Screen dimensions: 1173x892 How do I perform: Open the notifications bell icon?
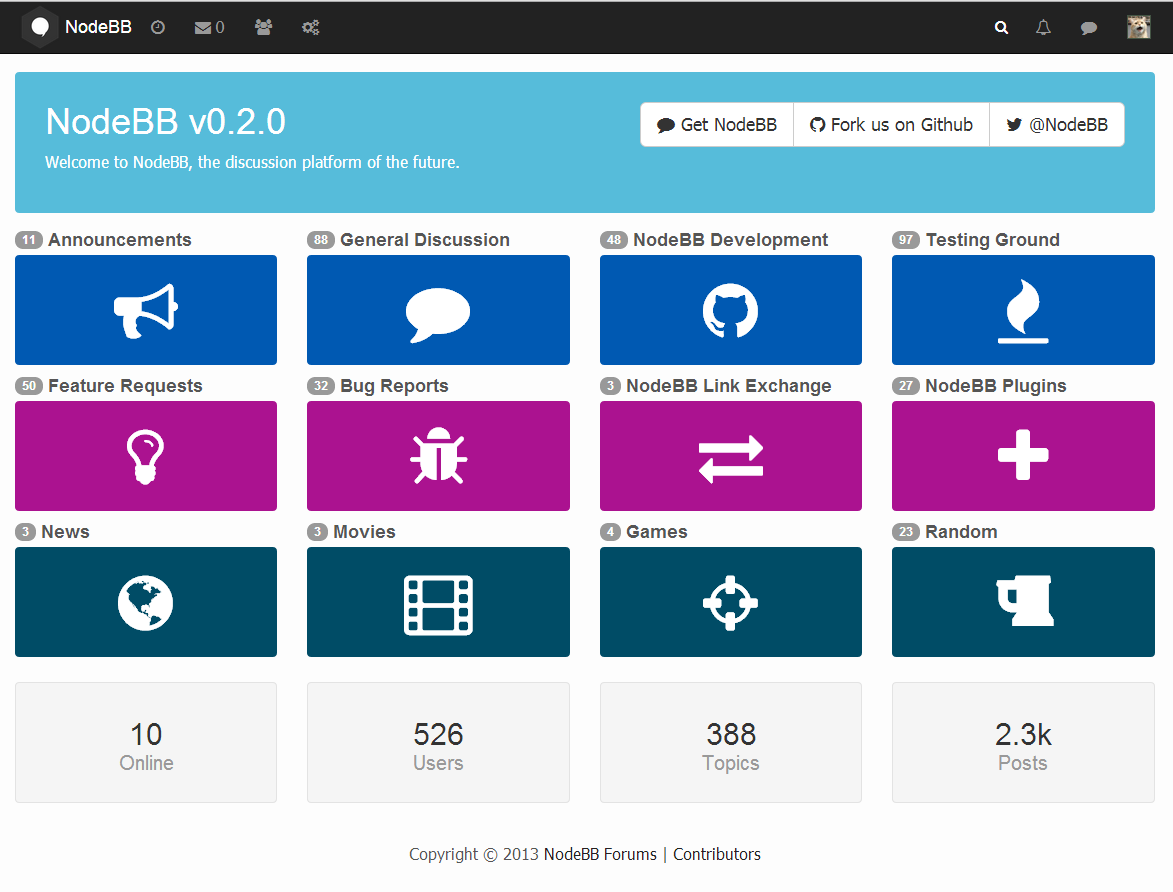[1044, 28]
